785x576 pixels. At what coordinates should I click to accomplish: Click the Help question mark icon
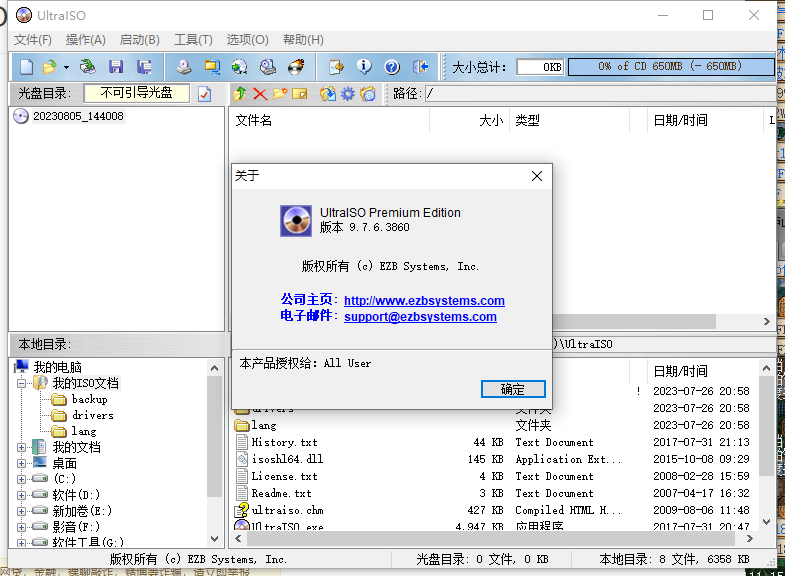click(x=392, y=67)
